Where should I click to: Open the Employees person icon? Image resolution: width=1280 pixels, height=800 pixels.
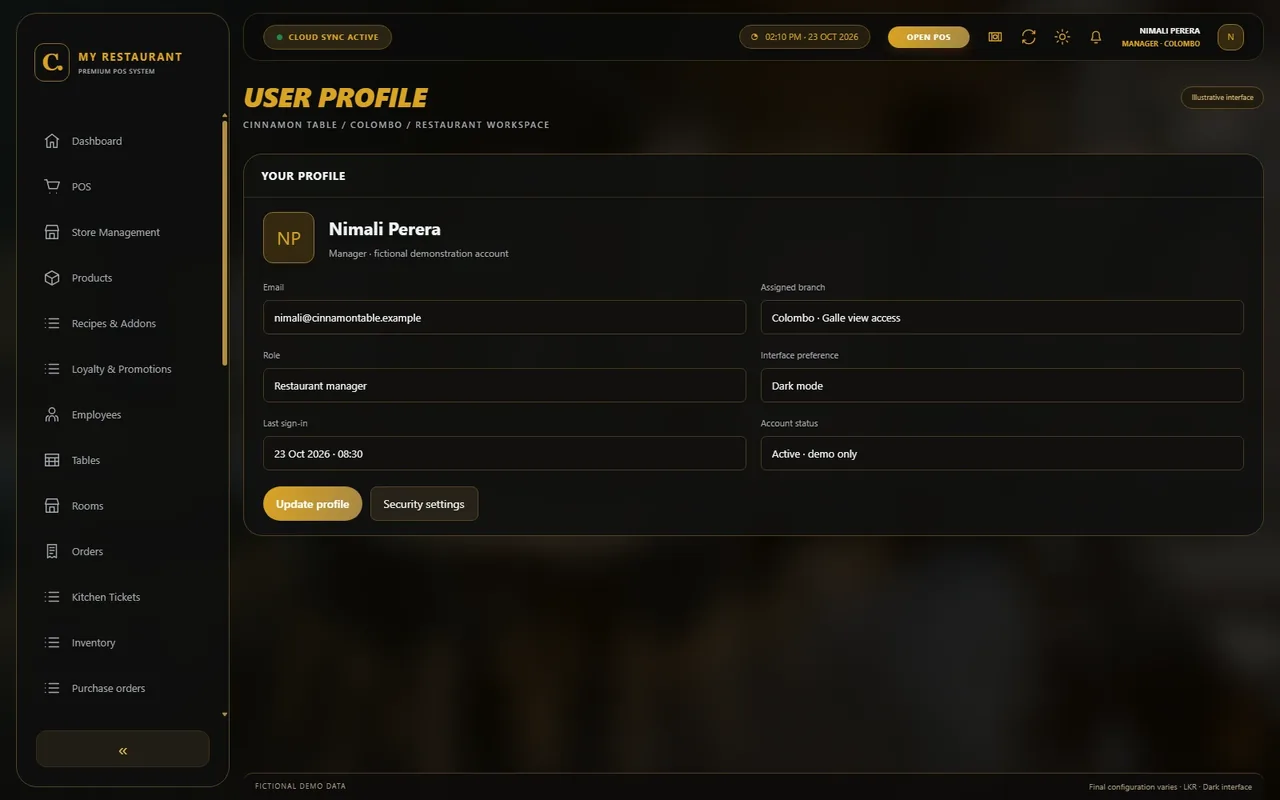[x=52, y=414]
